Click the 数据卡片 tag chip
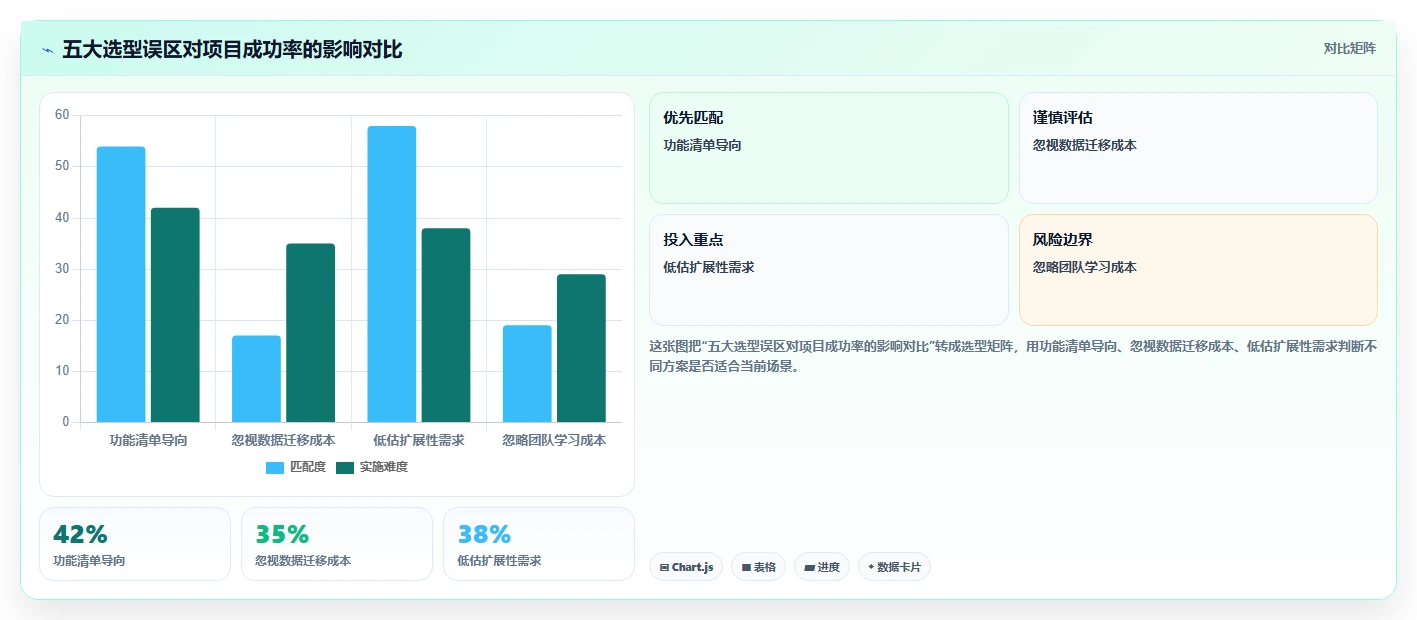 pos(894,567)
